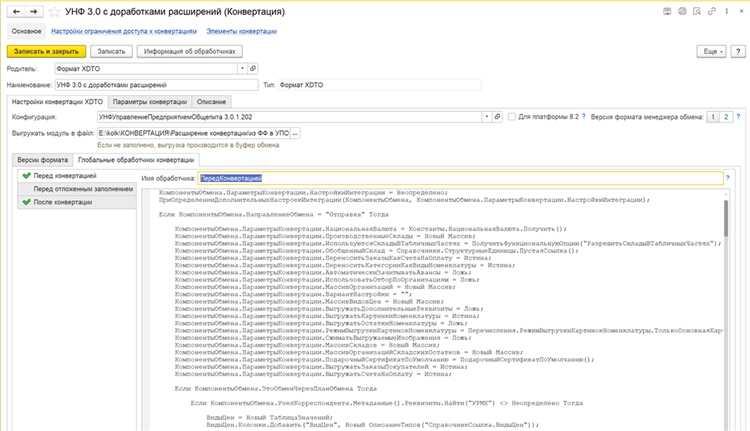Open the Основное section
750x431 pixels.
coord(26,31)
